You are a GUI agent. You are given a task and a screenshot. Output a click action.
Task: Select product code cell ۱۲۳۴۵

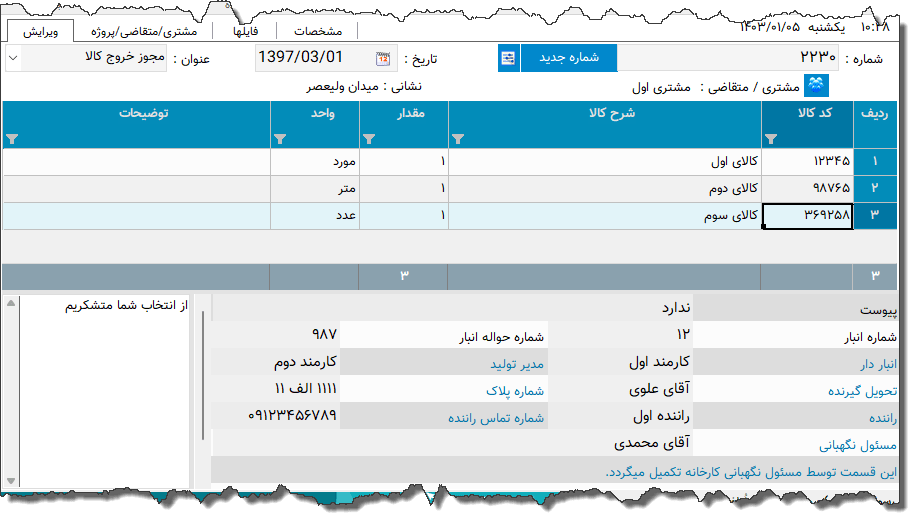807,162
